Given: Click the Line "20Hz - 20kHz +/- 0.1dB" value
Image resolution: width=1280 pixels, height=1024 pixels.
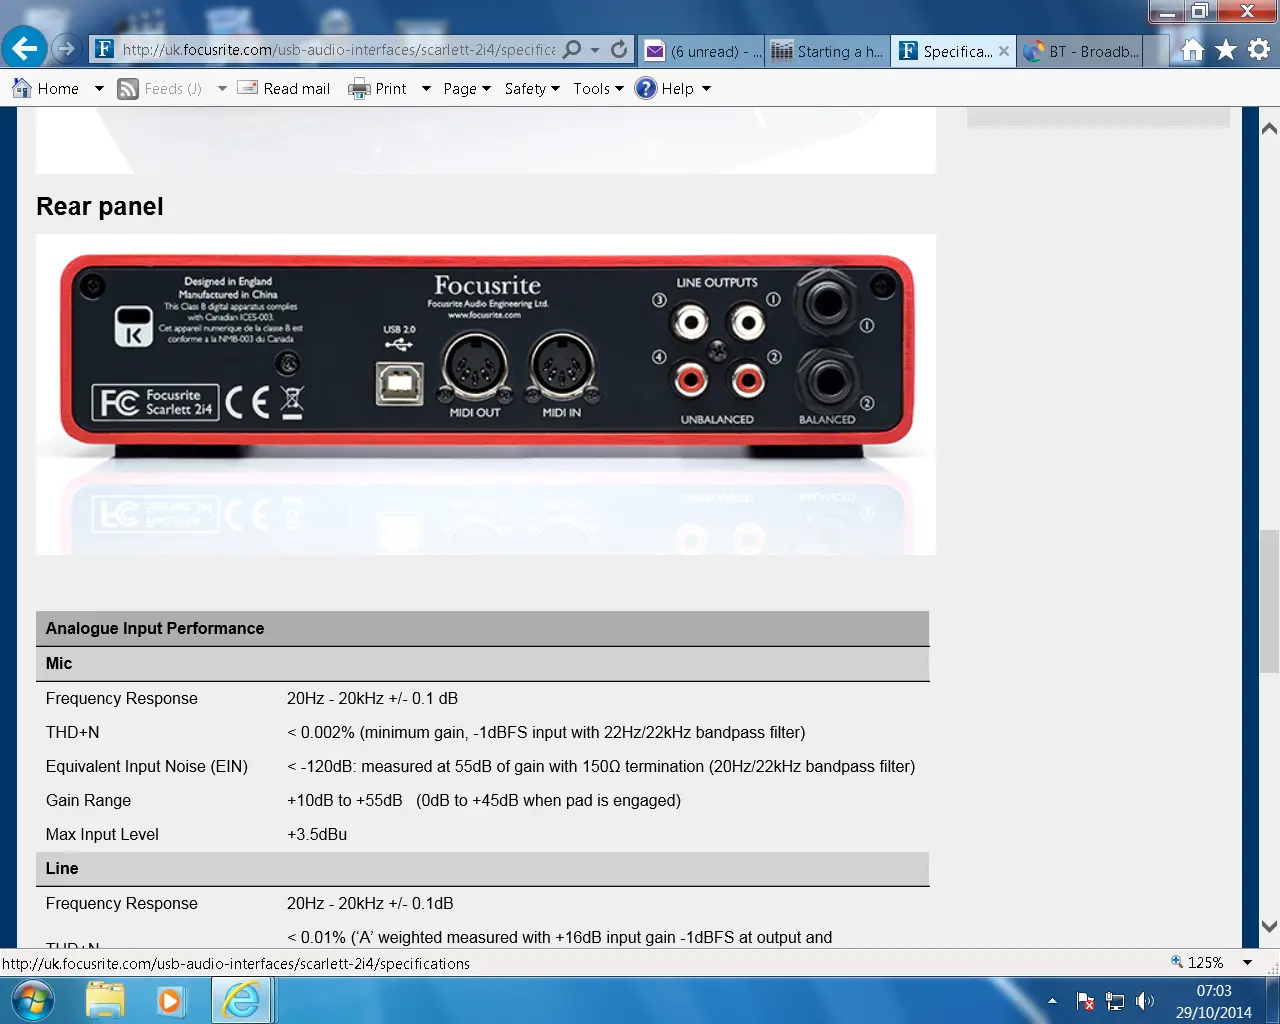Looking at the screenshot, I should 370,903.
